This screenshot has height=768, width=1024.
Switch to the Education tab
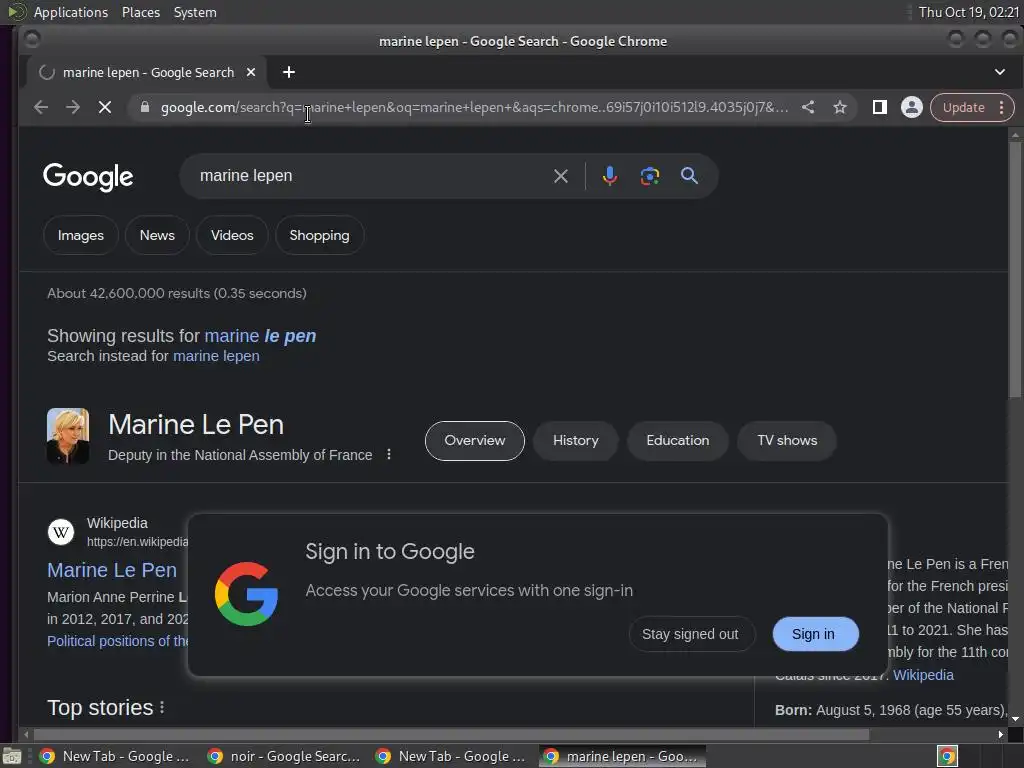(x=678, y=441)
